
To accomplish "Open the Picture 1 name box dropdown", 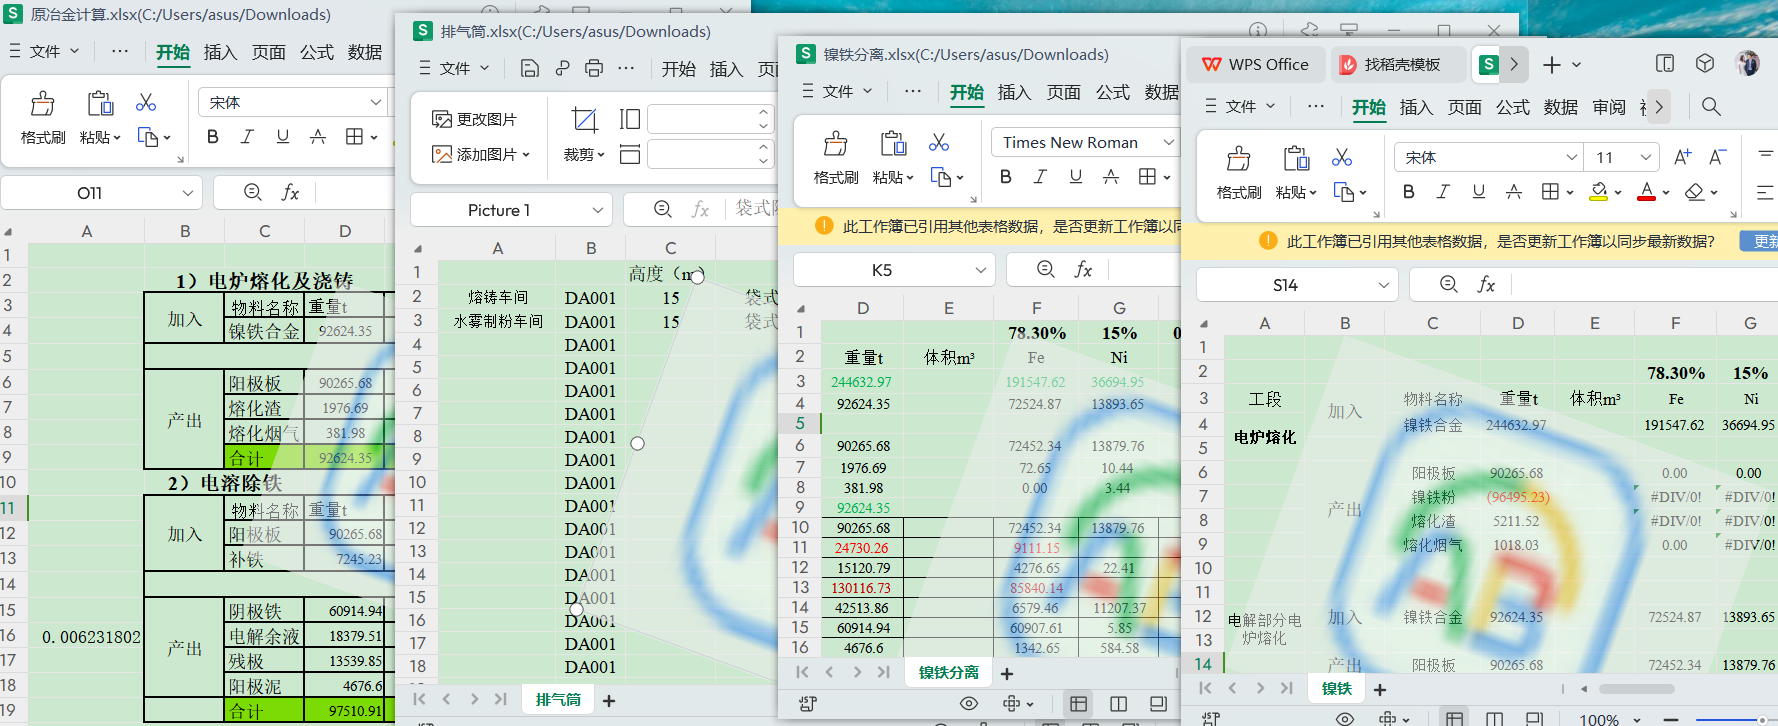I will point(597,210).
